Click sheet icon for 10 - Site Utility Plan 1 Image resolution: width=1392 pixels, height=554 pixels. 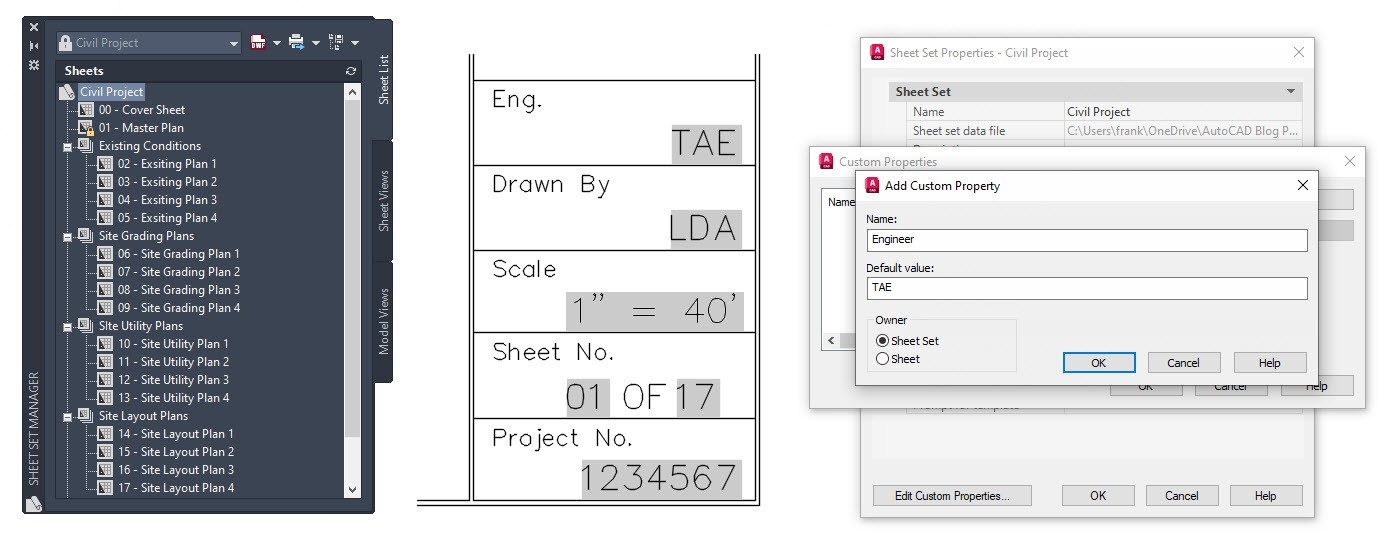coord(105,344)
